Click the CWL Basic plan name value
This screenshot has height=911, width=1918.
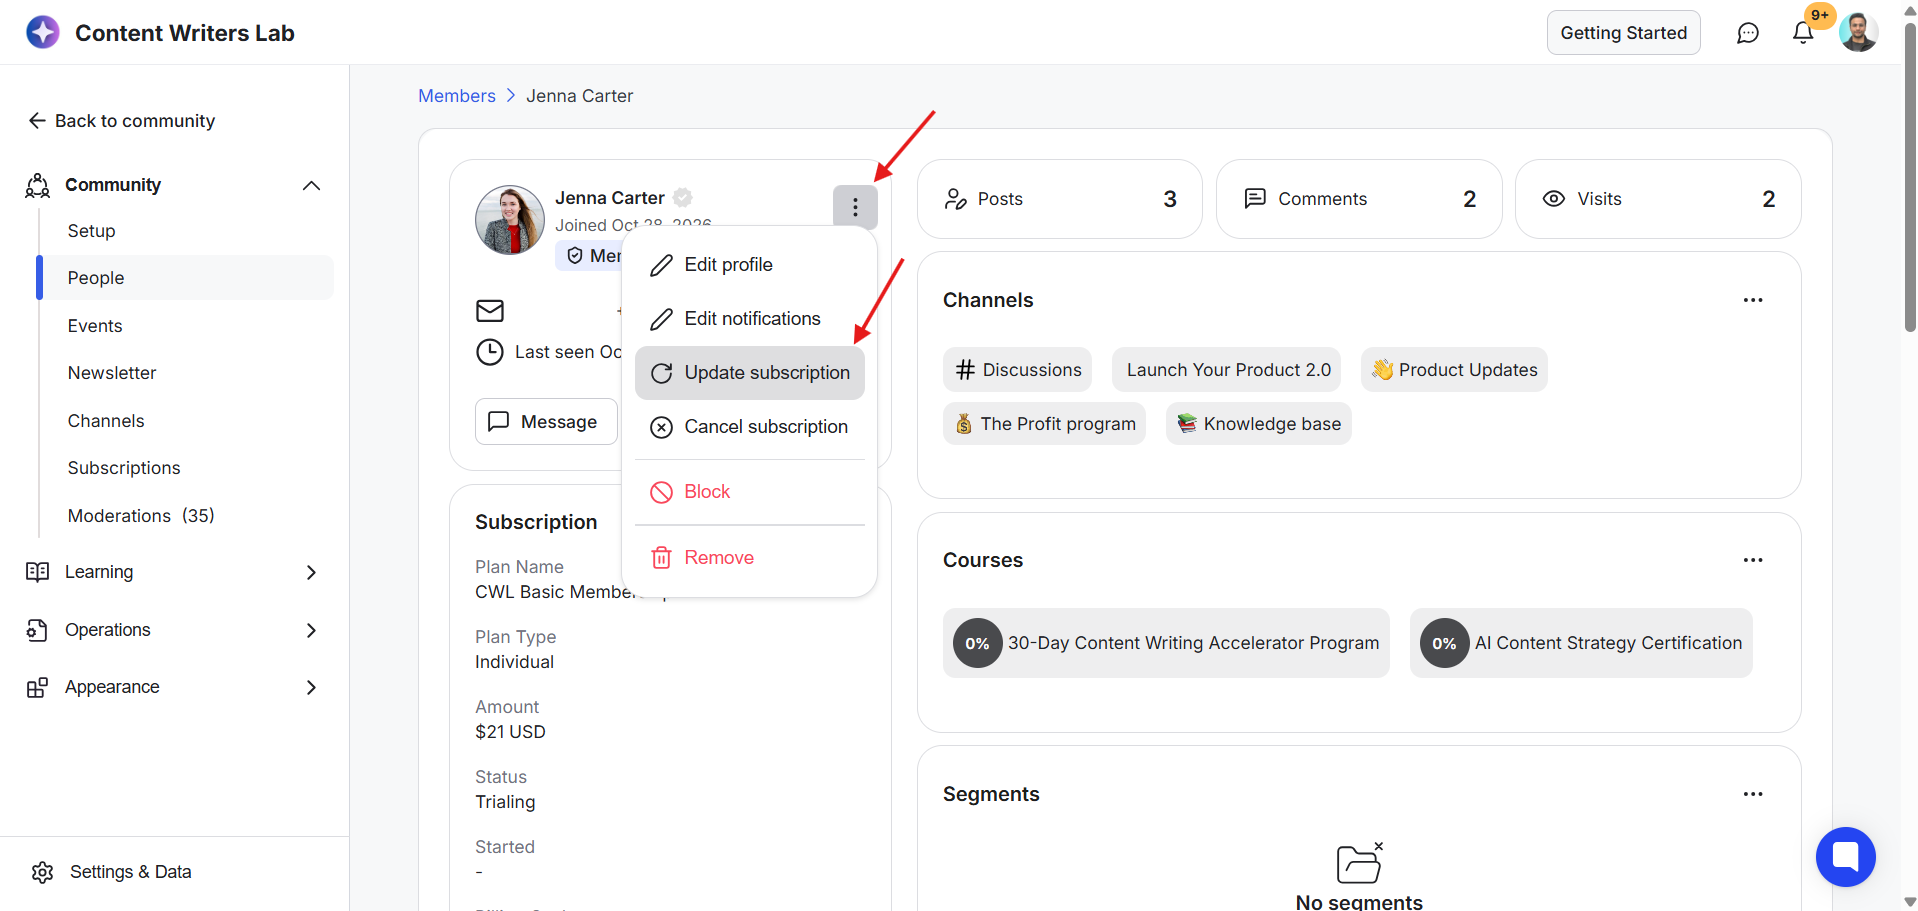pos(570,592)
